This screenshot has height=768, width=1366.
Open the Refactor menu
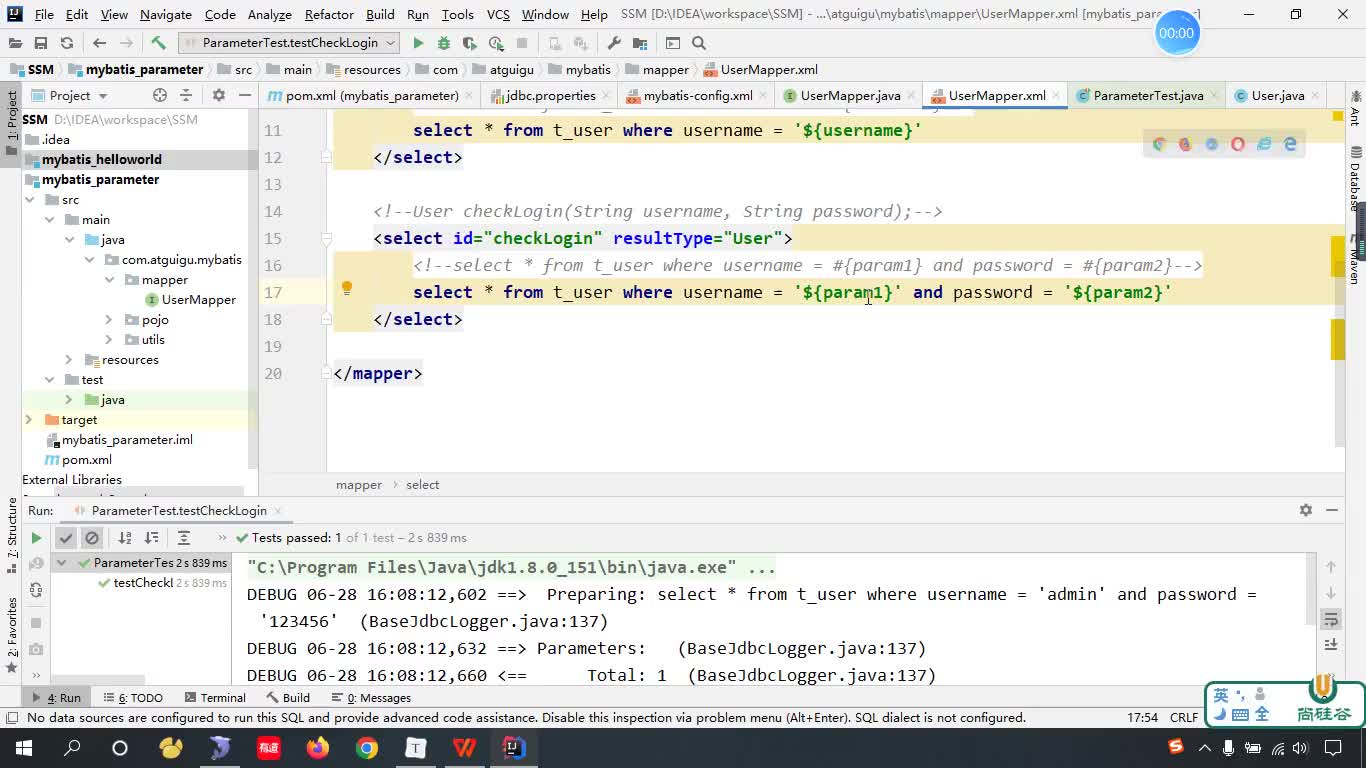click(329, 14)
